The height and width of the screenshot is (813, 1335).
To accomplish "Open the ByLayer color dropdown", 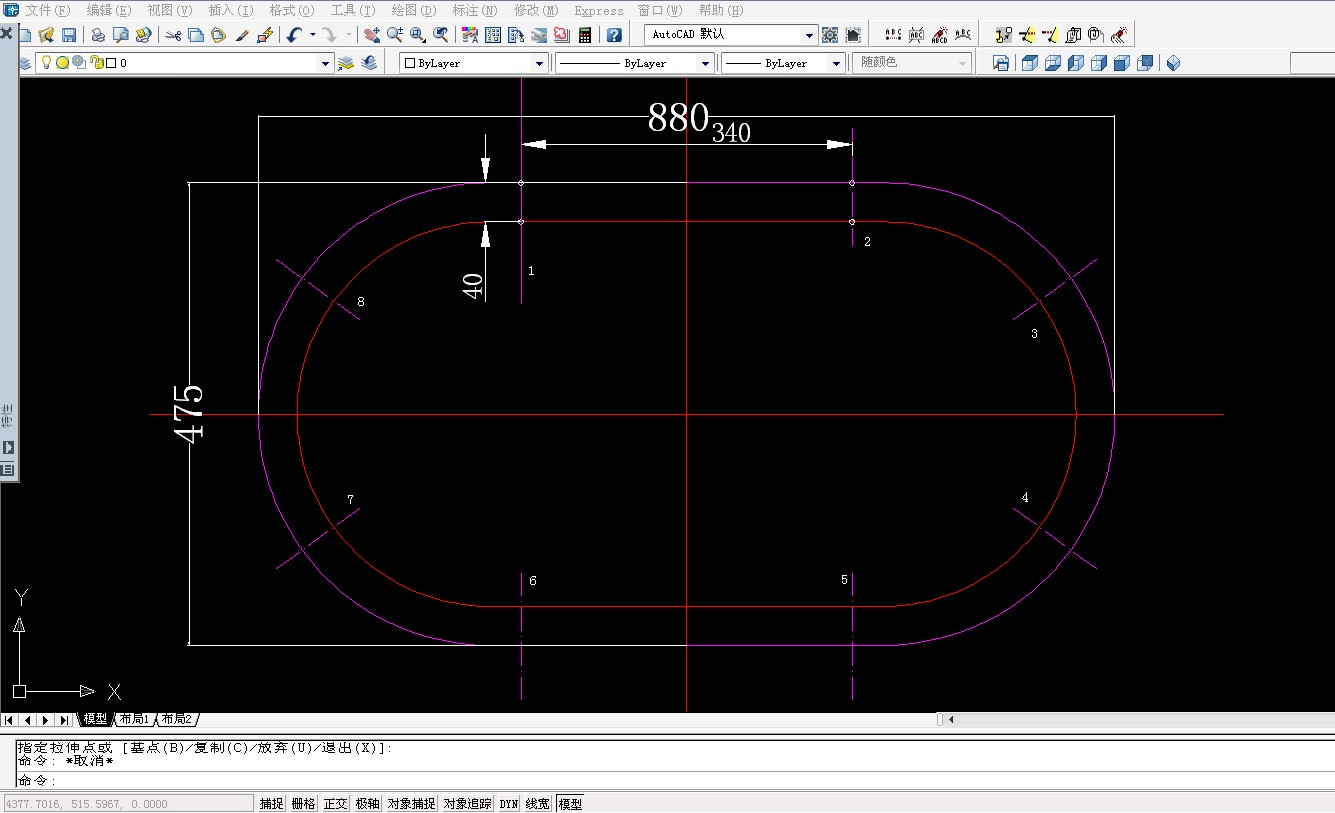I will click(x=539, y=63).
